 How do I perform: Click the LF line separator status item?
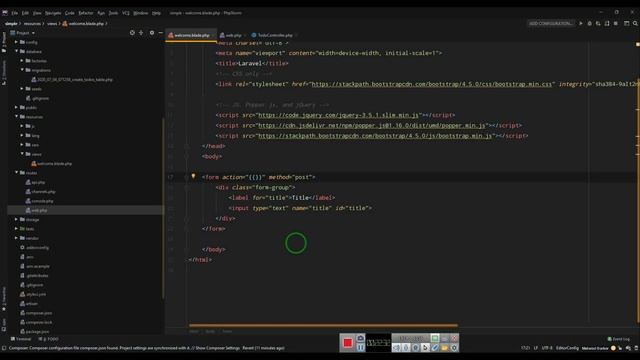tap(536, 348)
